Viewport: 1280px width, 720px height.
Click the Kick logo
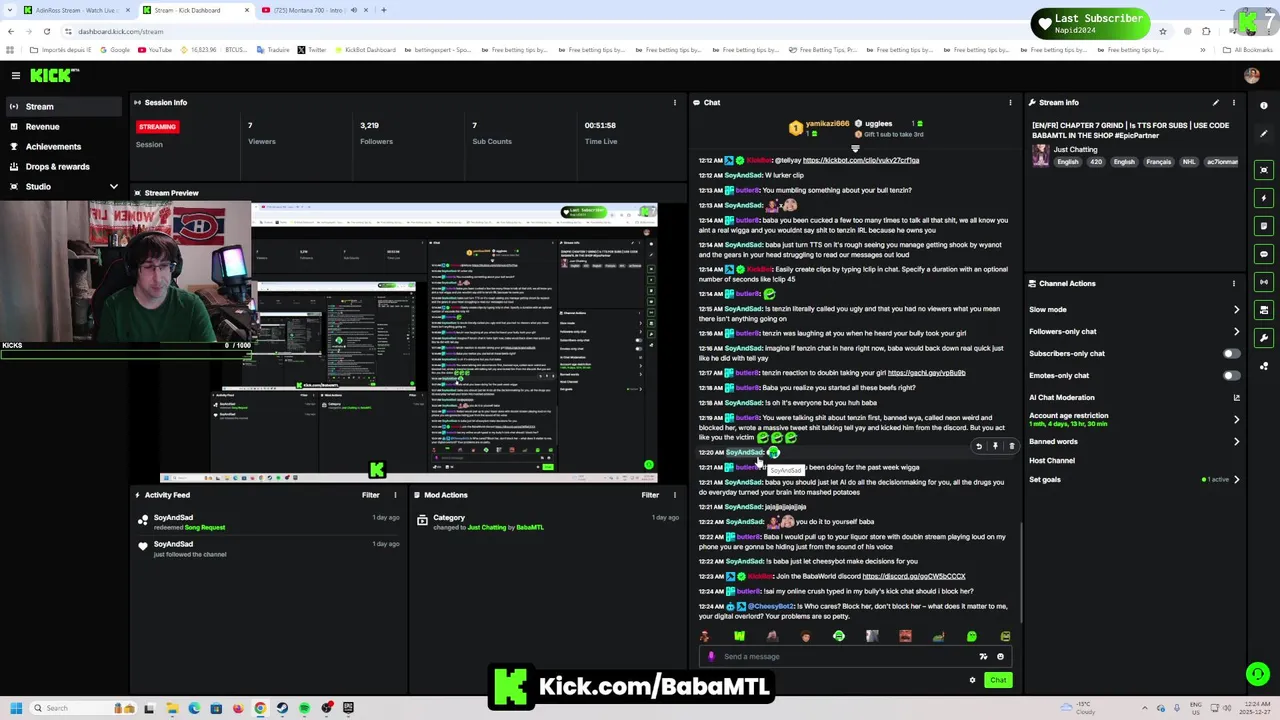point(53,75)
